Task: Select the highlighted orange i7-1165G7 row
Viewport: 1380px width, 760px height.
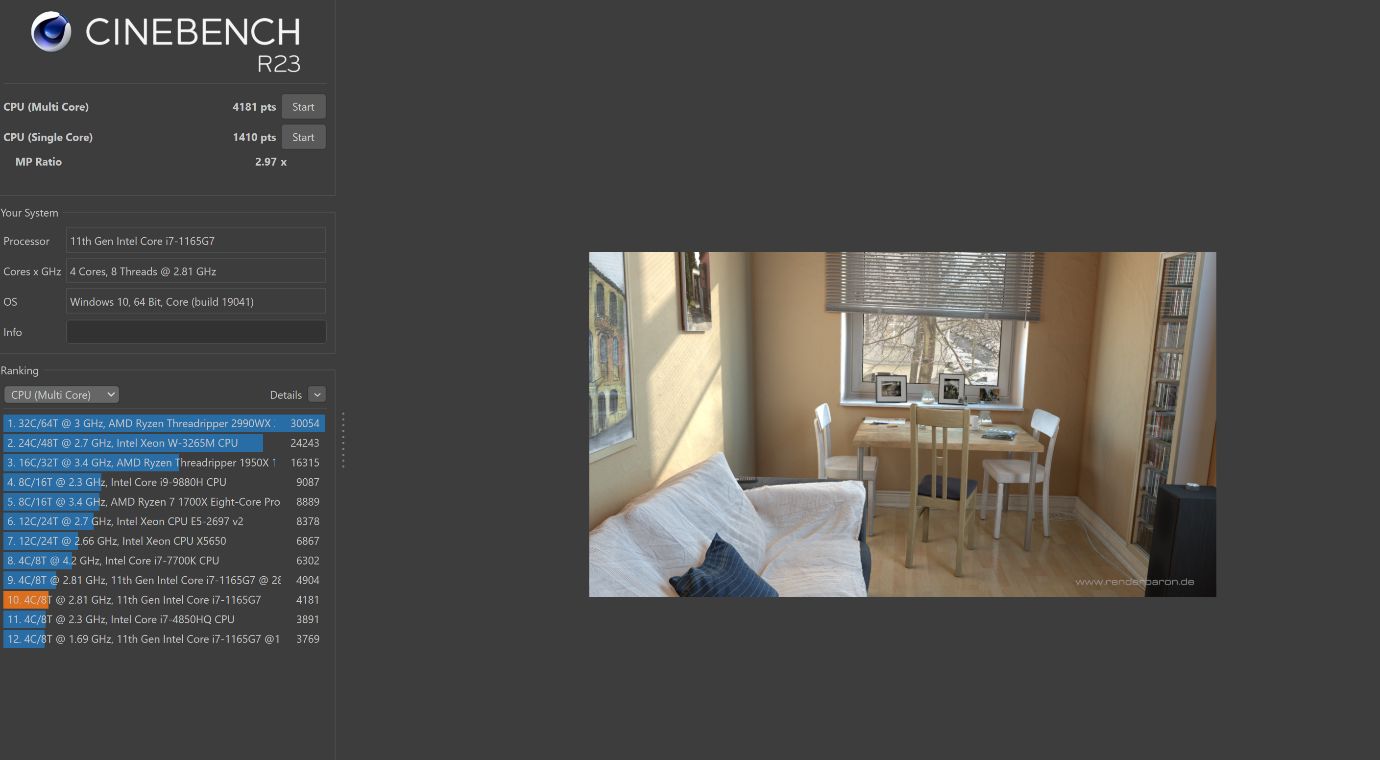Action: [164, 600]
